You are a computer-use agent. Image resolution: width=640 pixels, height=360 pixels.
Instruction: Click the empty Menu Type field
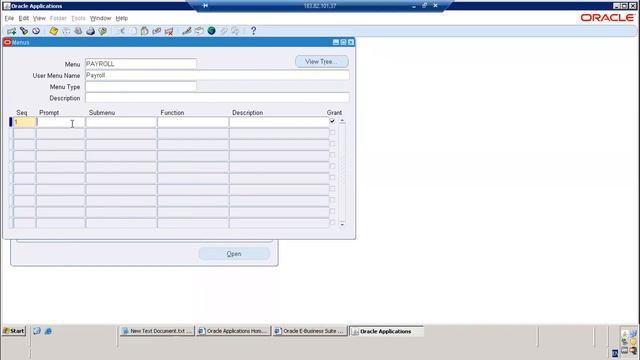[x=141, y=87]
